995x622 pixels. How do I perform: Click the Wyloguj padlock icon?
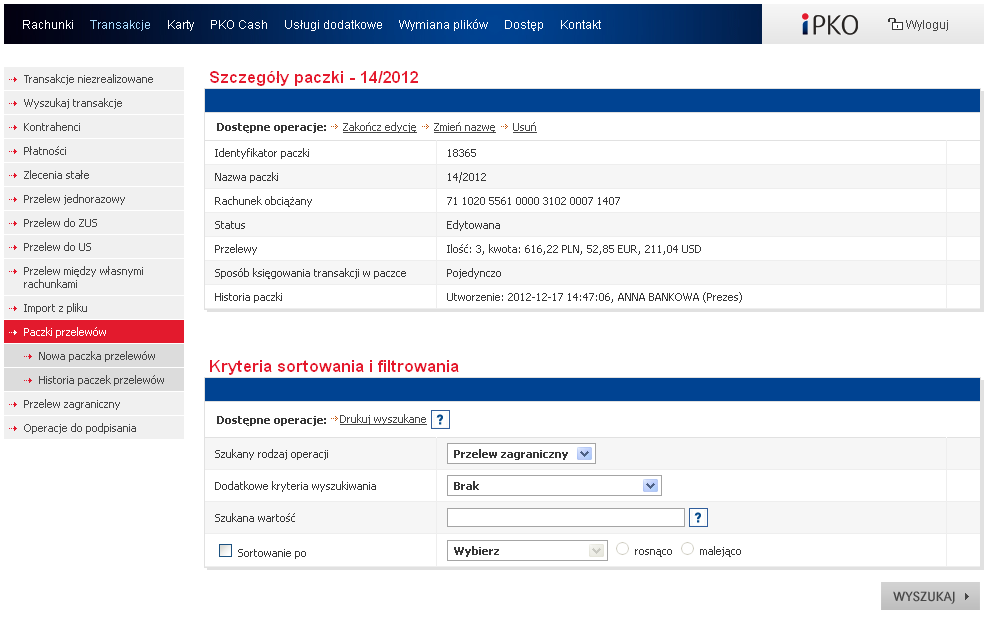(x=895, y=24)
